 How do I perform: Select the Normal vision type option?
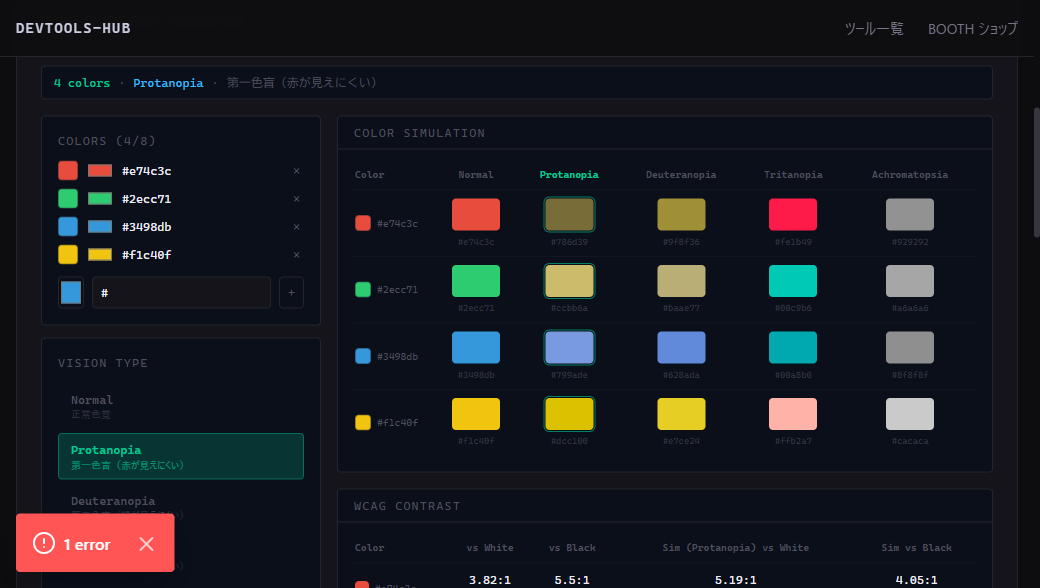180,406
